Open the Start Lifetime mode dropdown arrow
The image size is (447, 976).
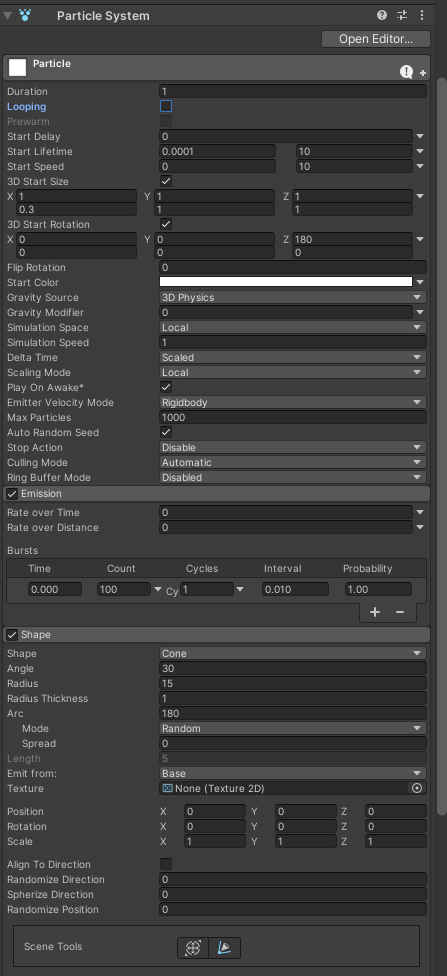[420, 151]
